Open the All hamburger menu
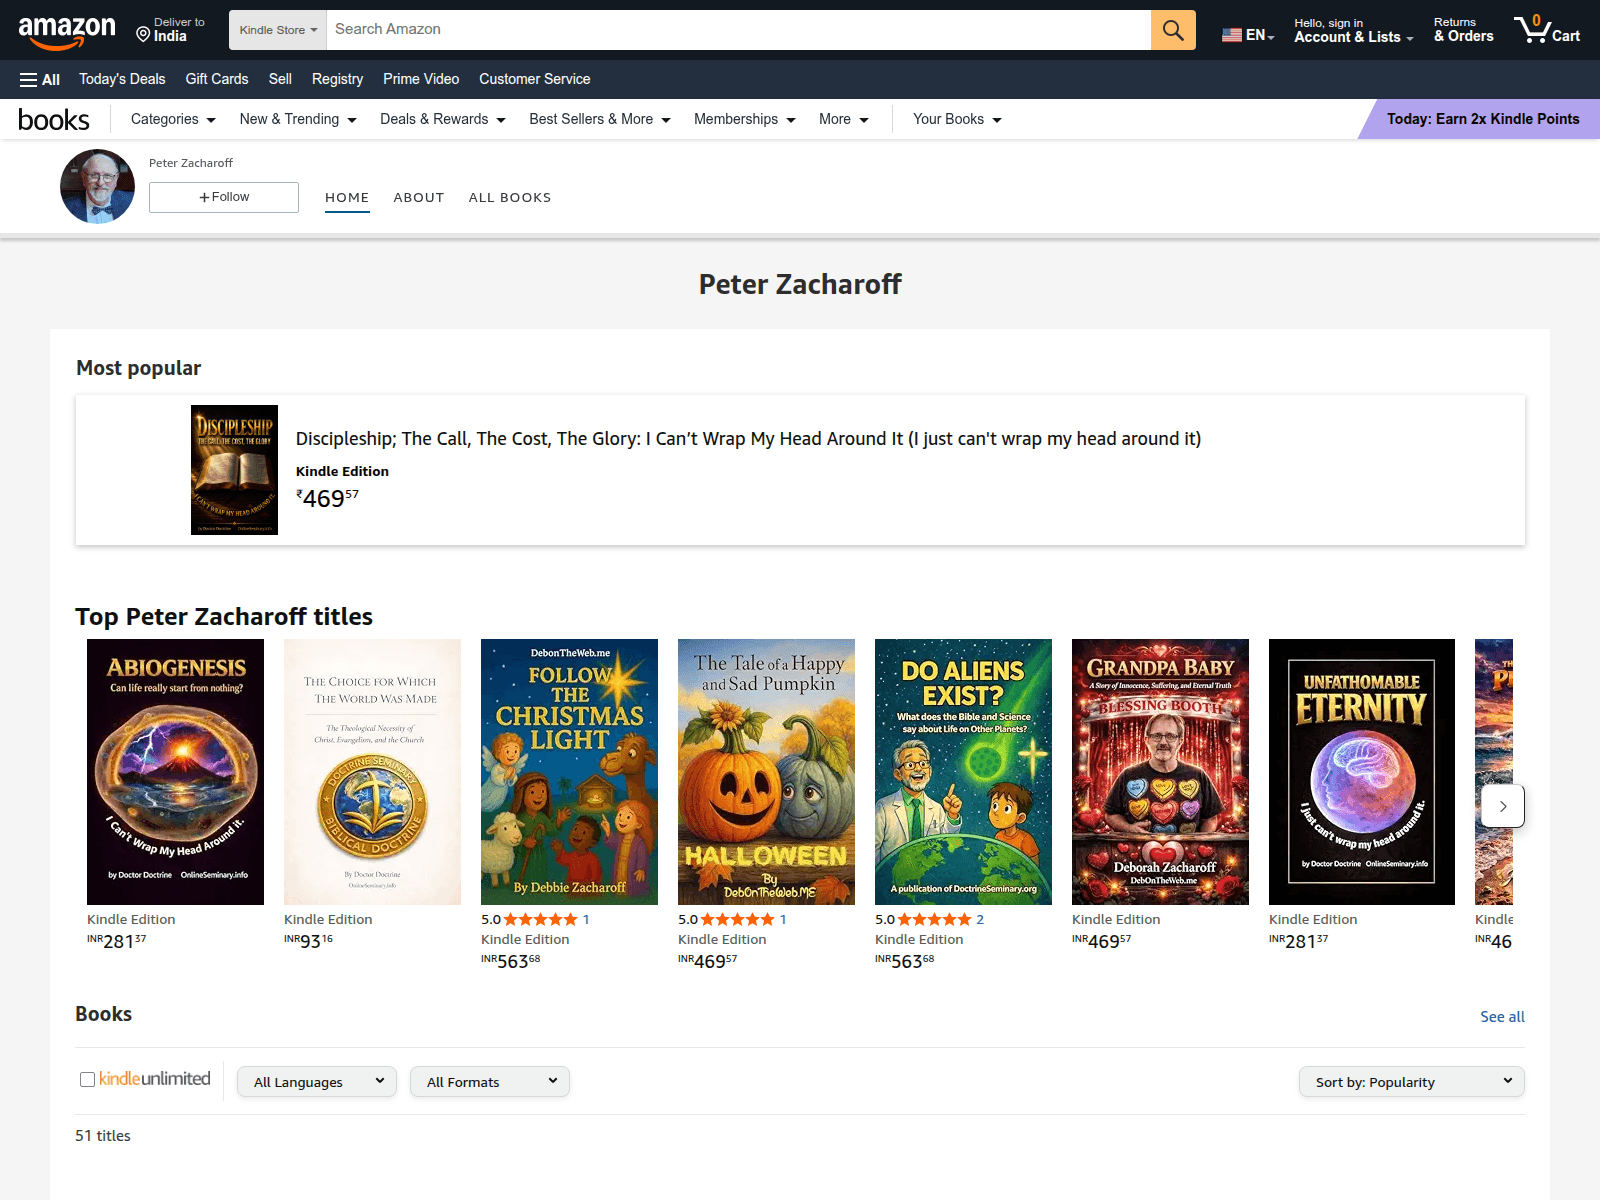 point(40,79)
